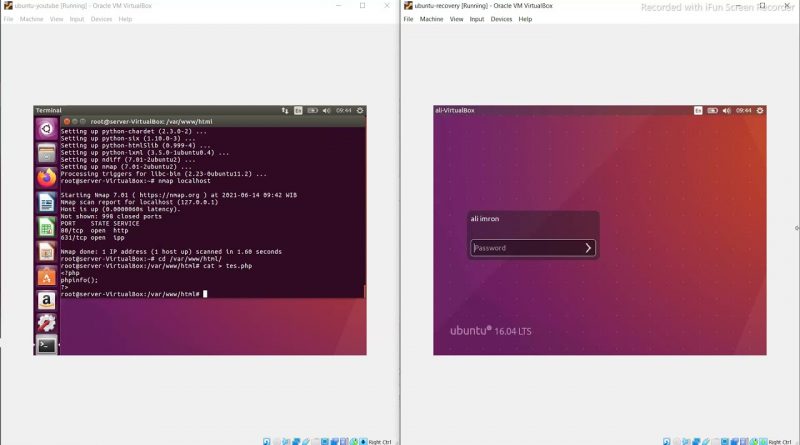The image size is (800, 445).
Task: Open the battery indicator in ubuntu-youtube panel
Action: (x=312, y=110)
